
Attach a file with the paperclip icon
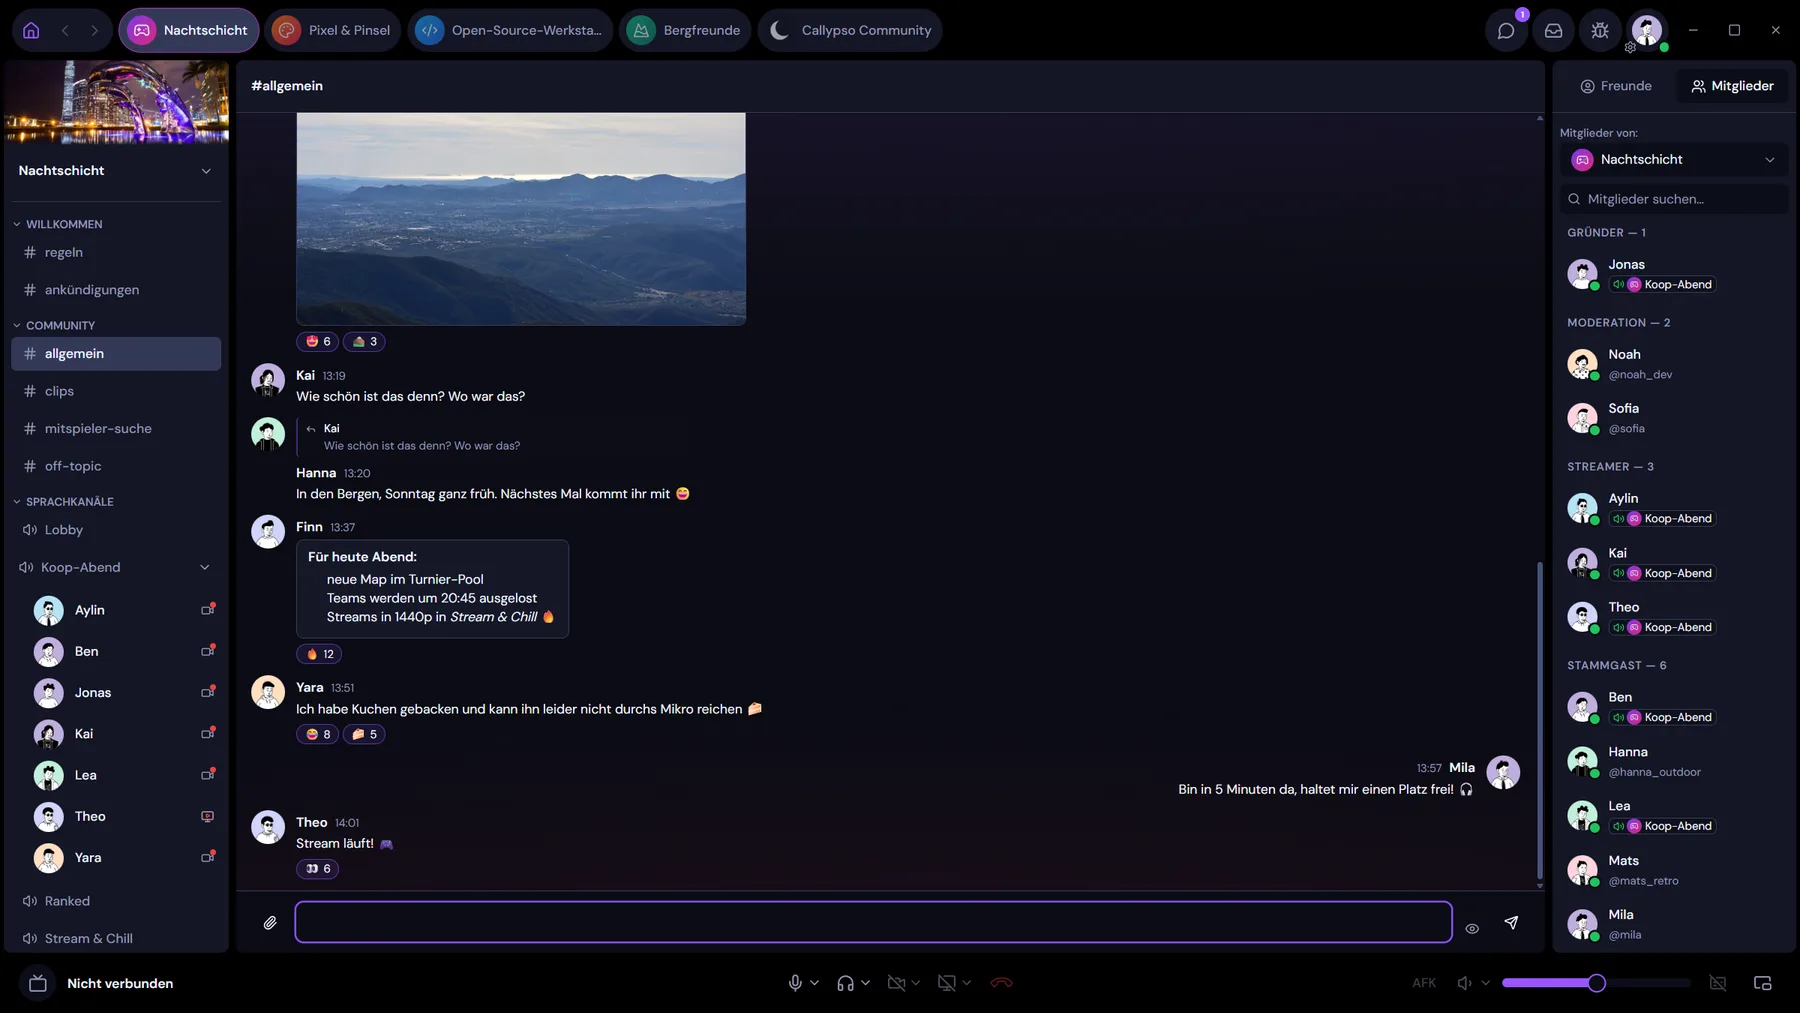(270, 923)
